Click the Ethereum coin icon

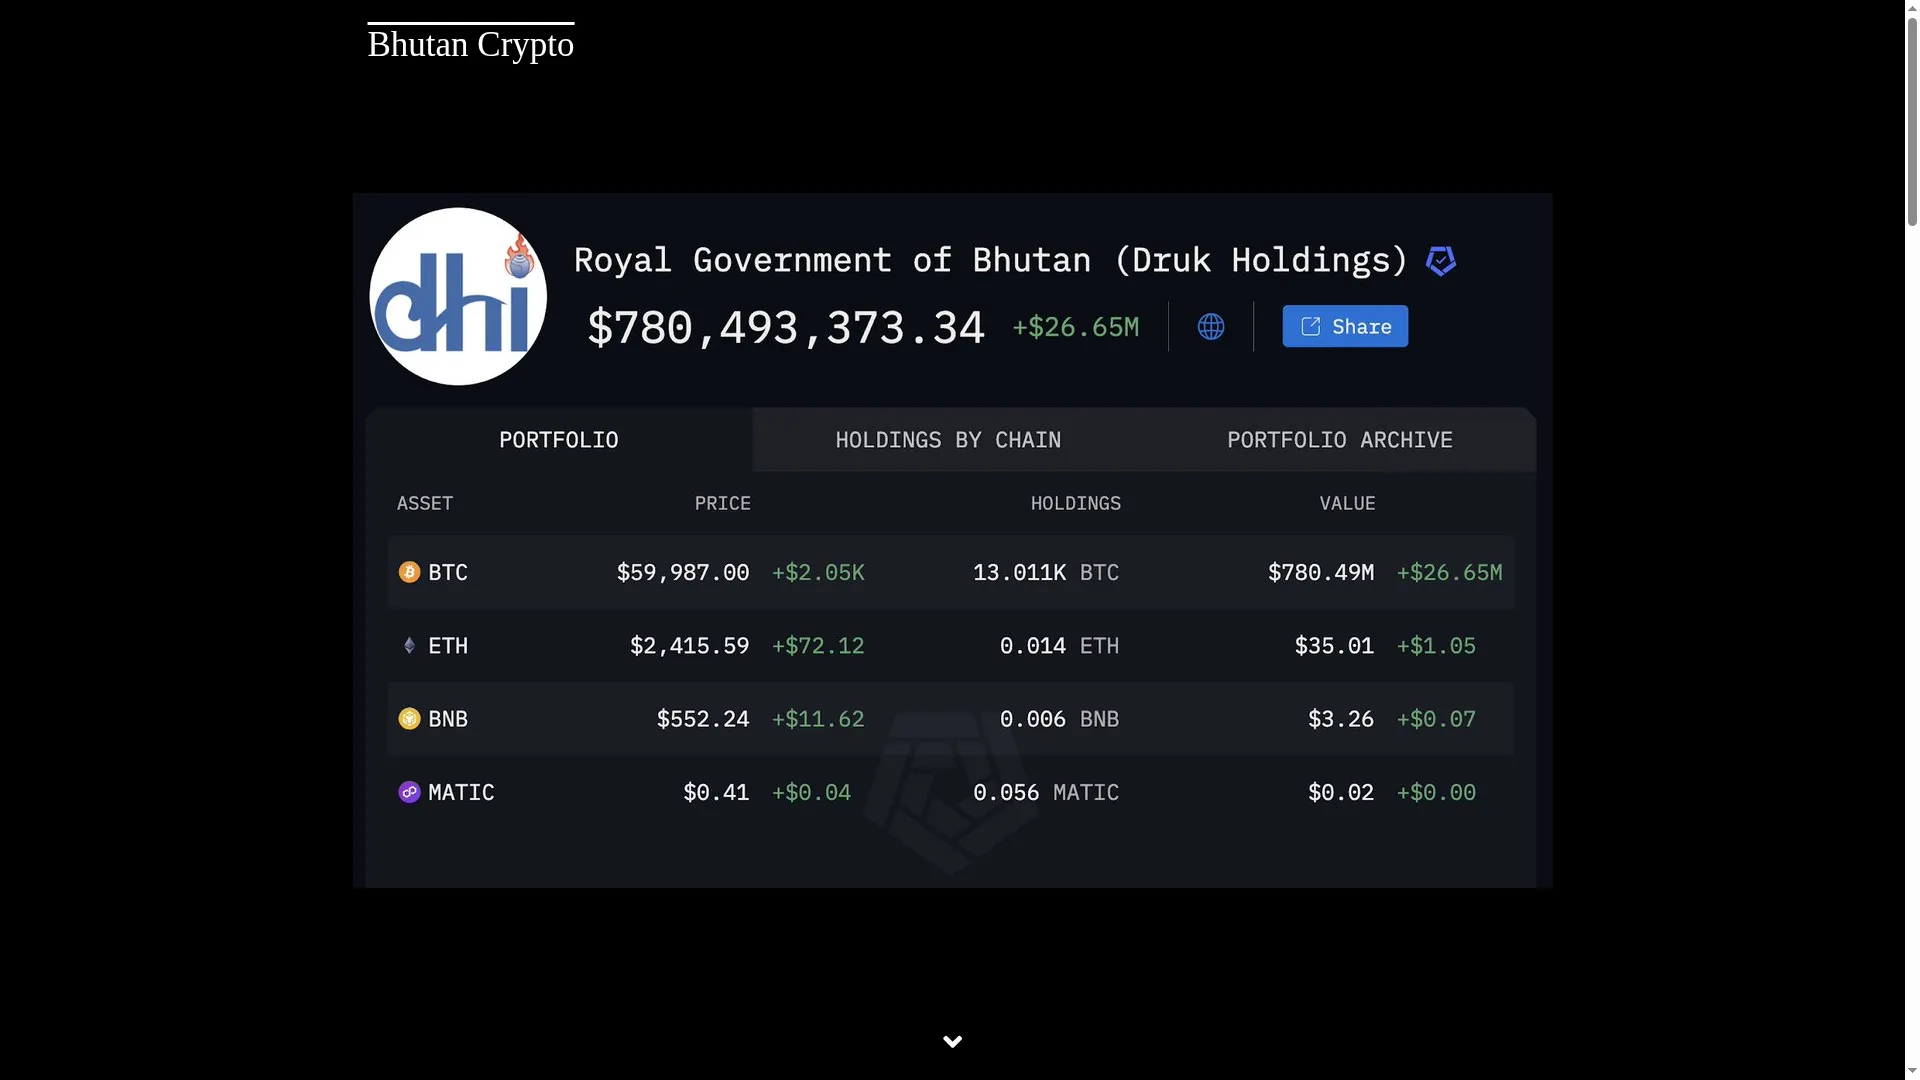click(x=409, y=645)
